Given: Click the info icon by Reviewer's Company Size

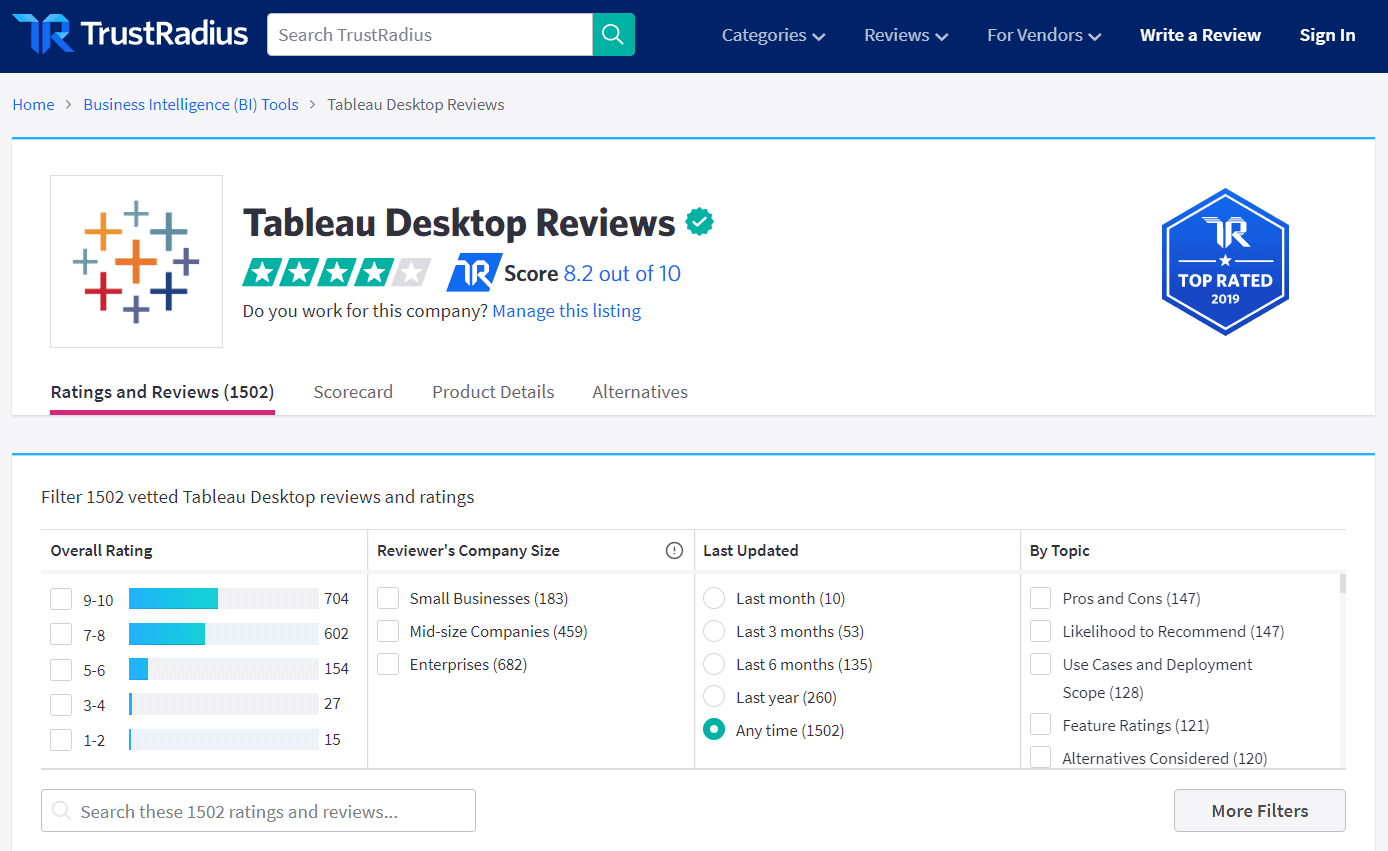Looking at the screenshot, I should pyautogui.click(x=674, y=550).
